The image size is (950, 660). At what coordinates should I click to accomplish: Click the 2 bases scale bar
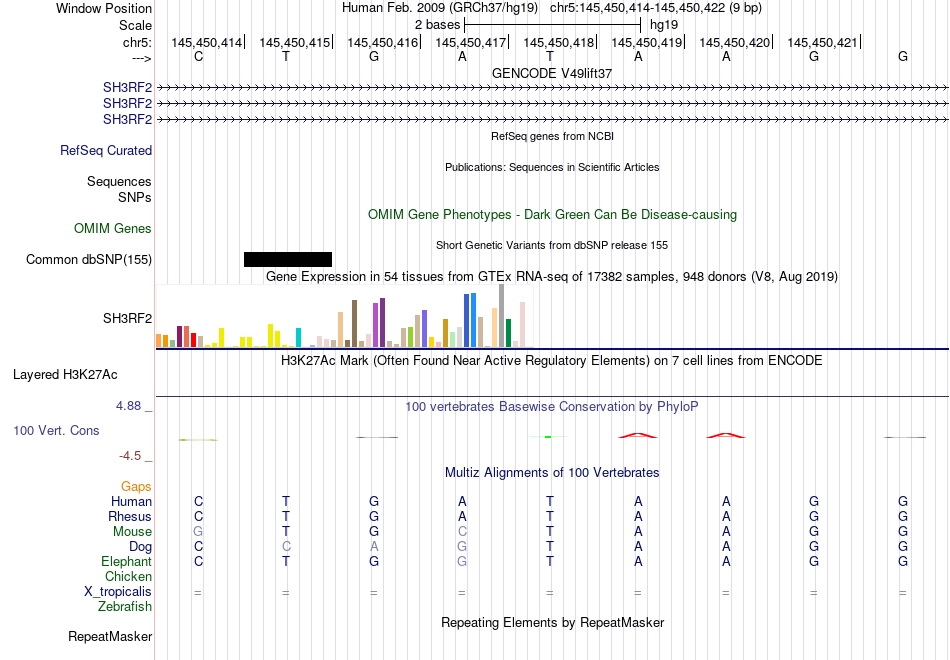pos(552,25)
